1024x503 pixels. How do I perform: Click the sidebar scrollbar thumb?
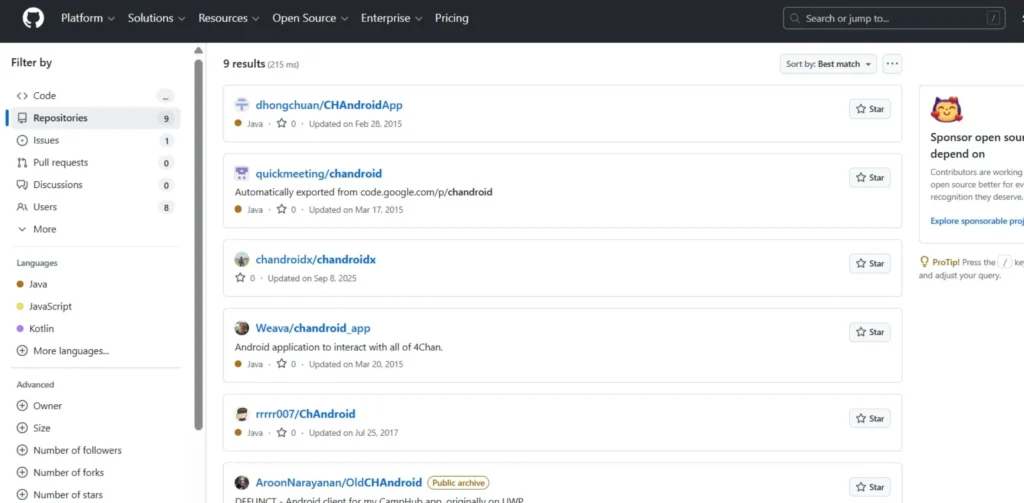click(199, 245)
